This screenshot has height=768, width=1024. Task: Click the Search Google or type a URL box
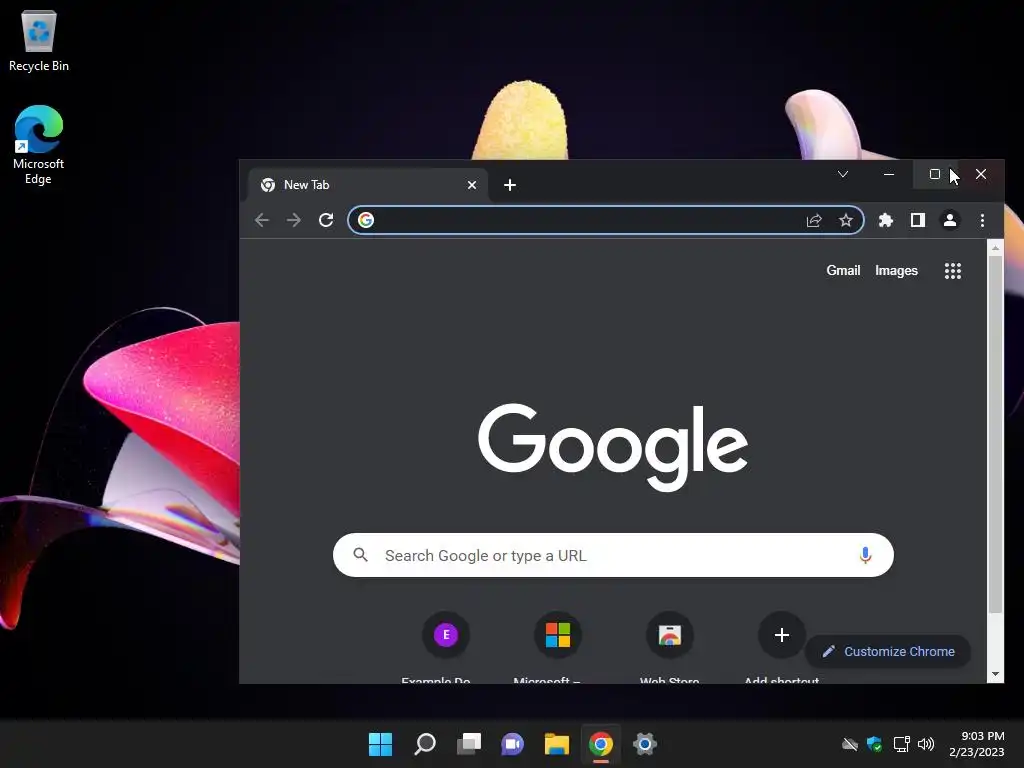pyautogui.click(x=613, y=555)
